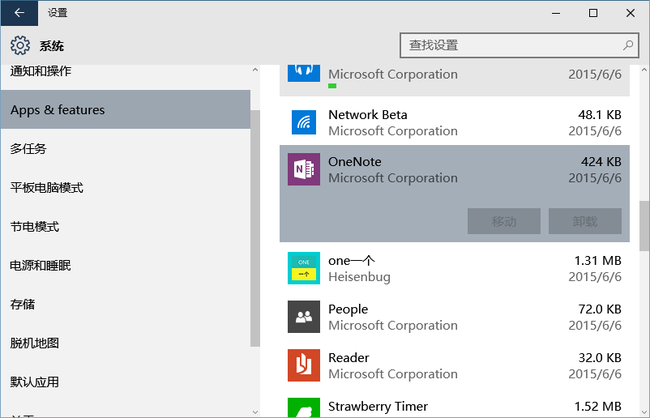Click the Network Beta app icon
The height and width of the screenshot is (418, 650).
tap(304, 123)
